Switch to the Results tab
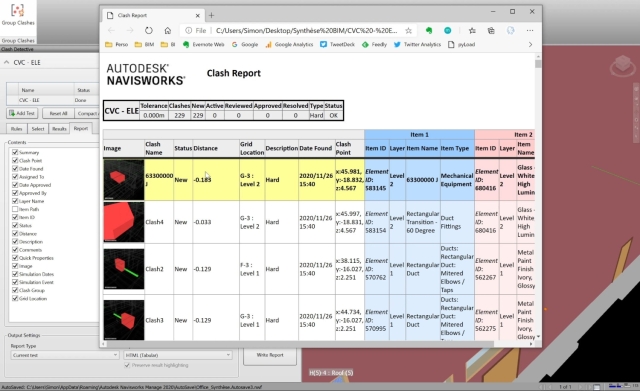 (59, 129)
